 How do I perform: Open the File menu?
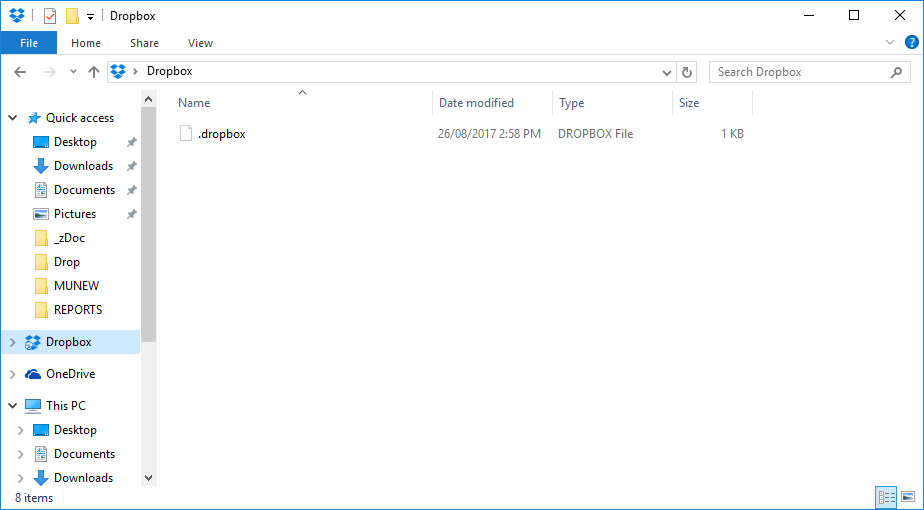(29, 43)
